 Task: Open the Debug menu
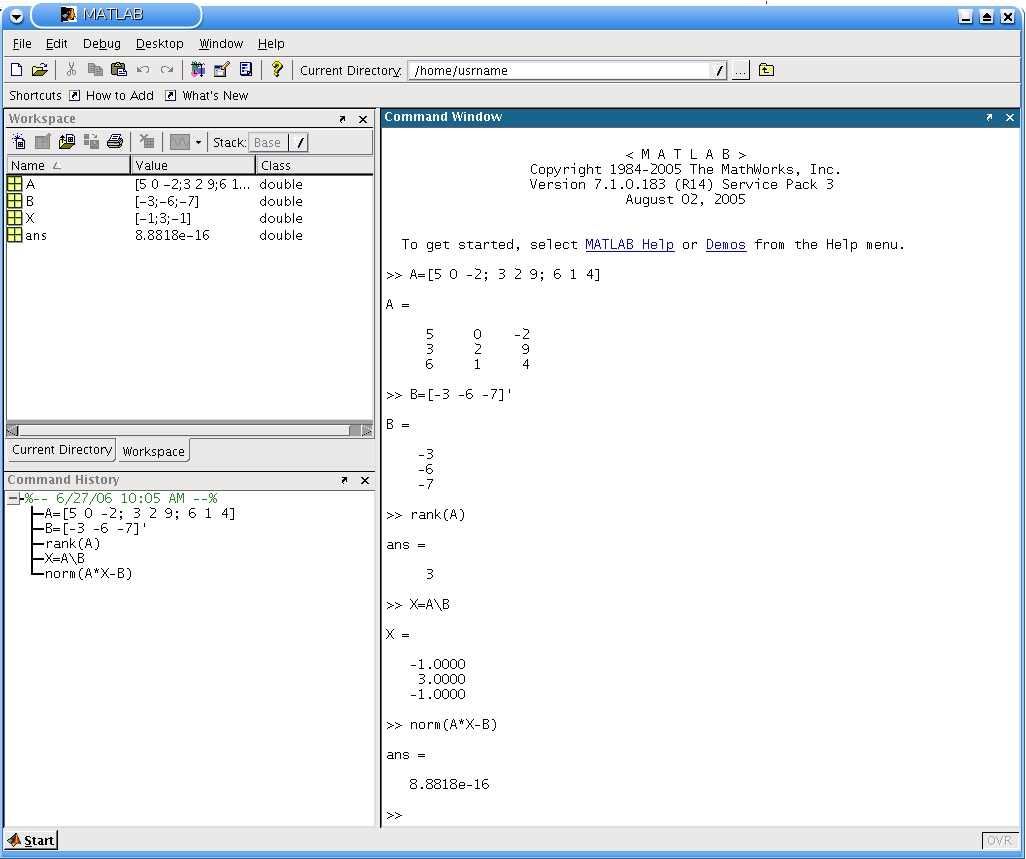tap(101, 43)
